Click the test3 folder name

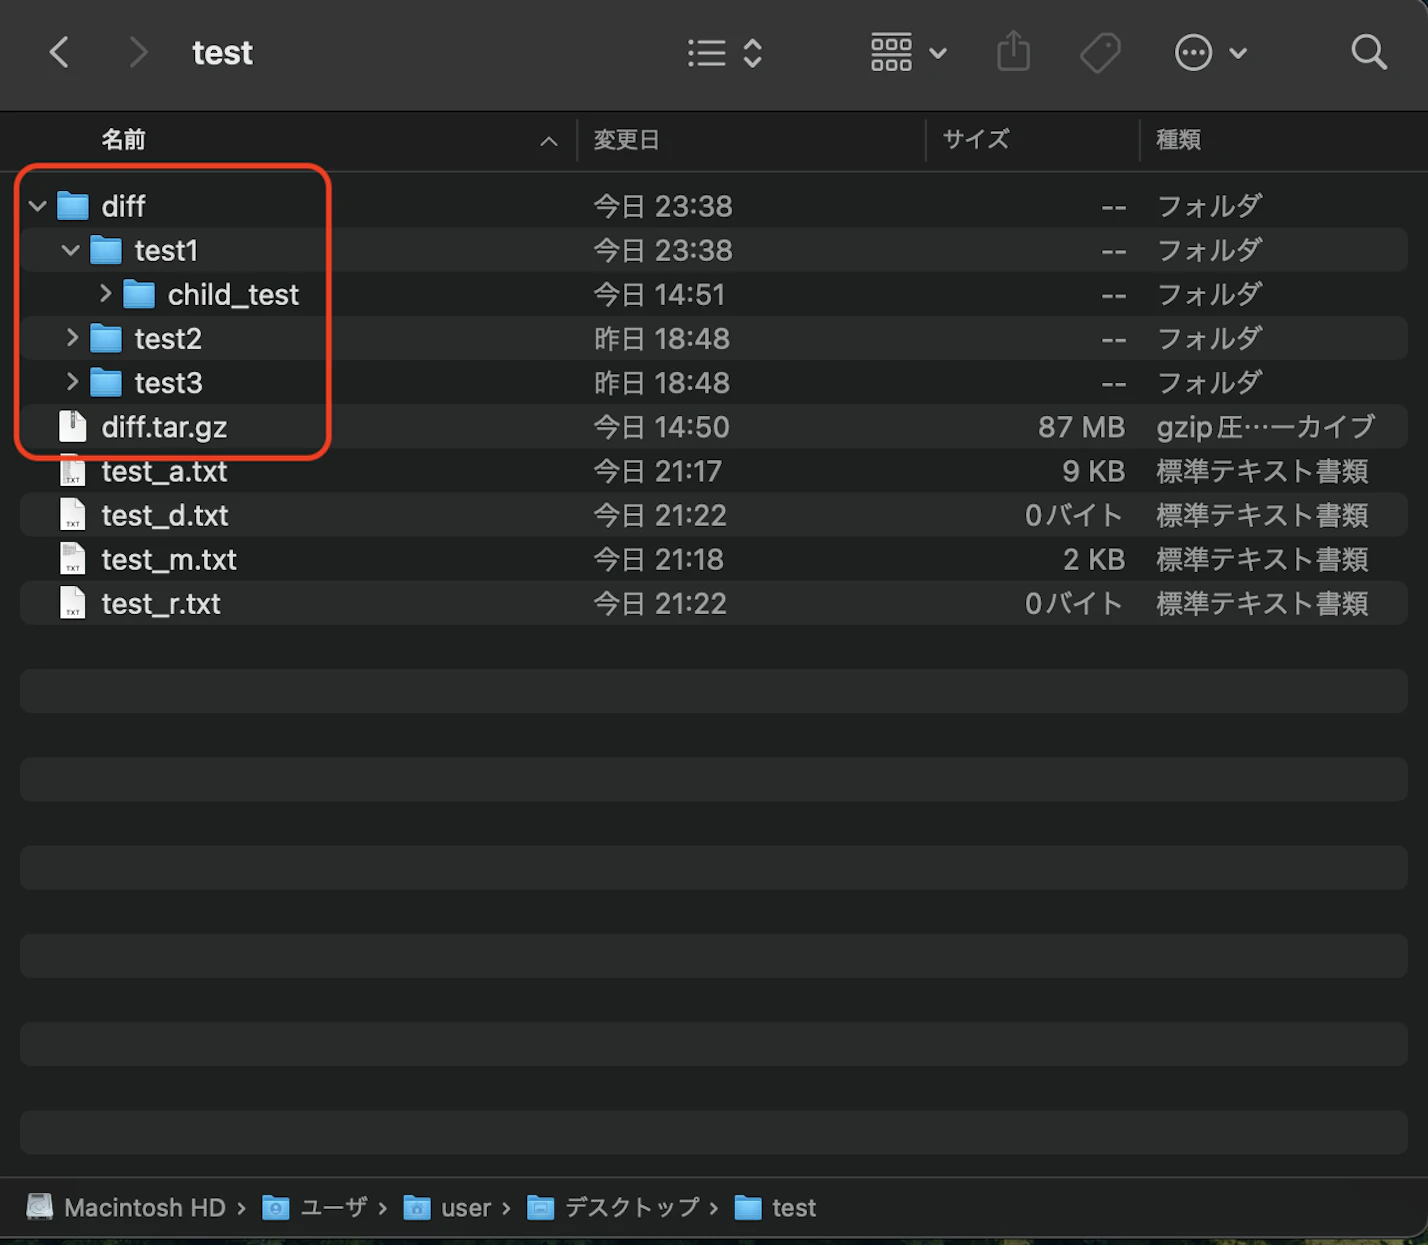(x=168, y=382)
